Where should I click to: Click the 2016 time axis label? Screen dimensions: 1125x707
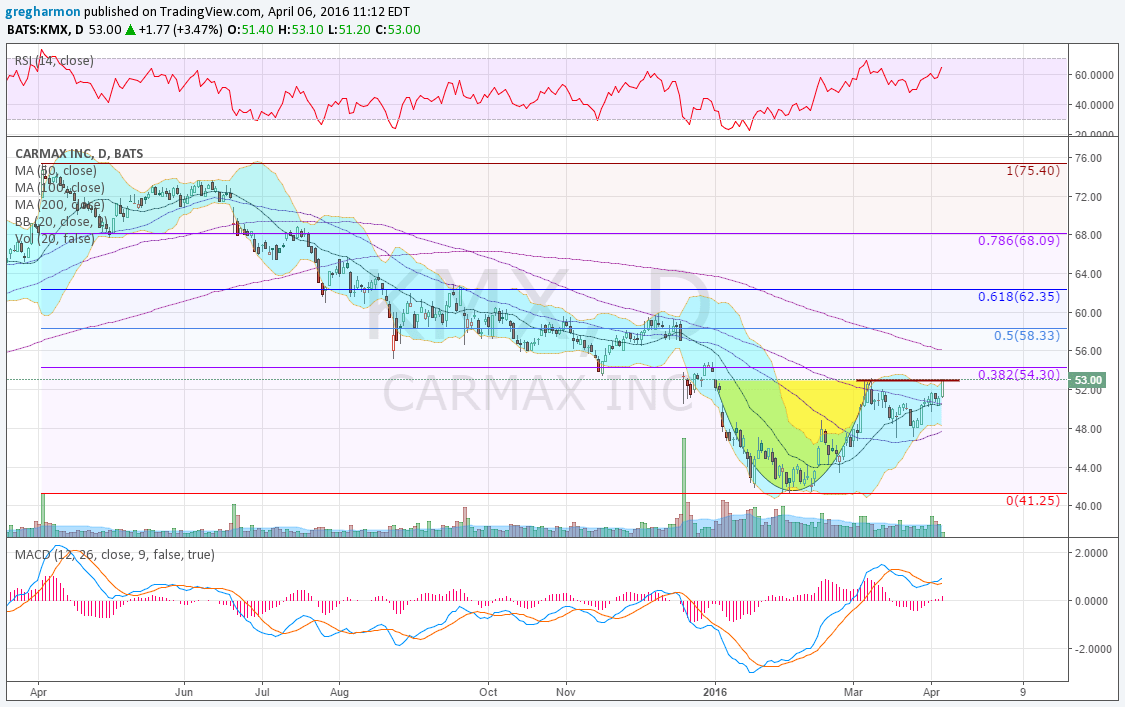click(715, 693)
